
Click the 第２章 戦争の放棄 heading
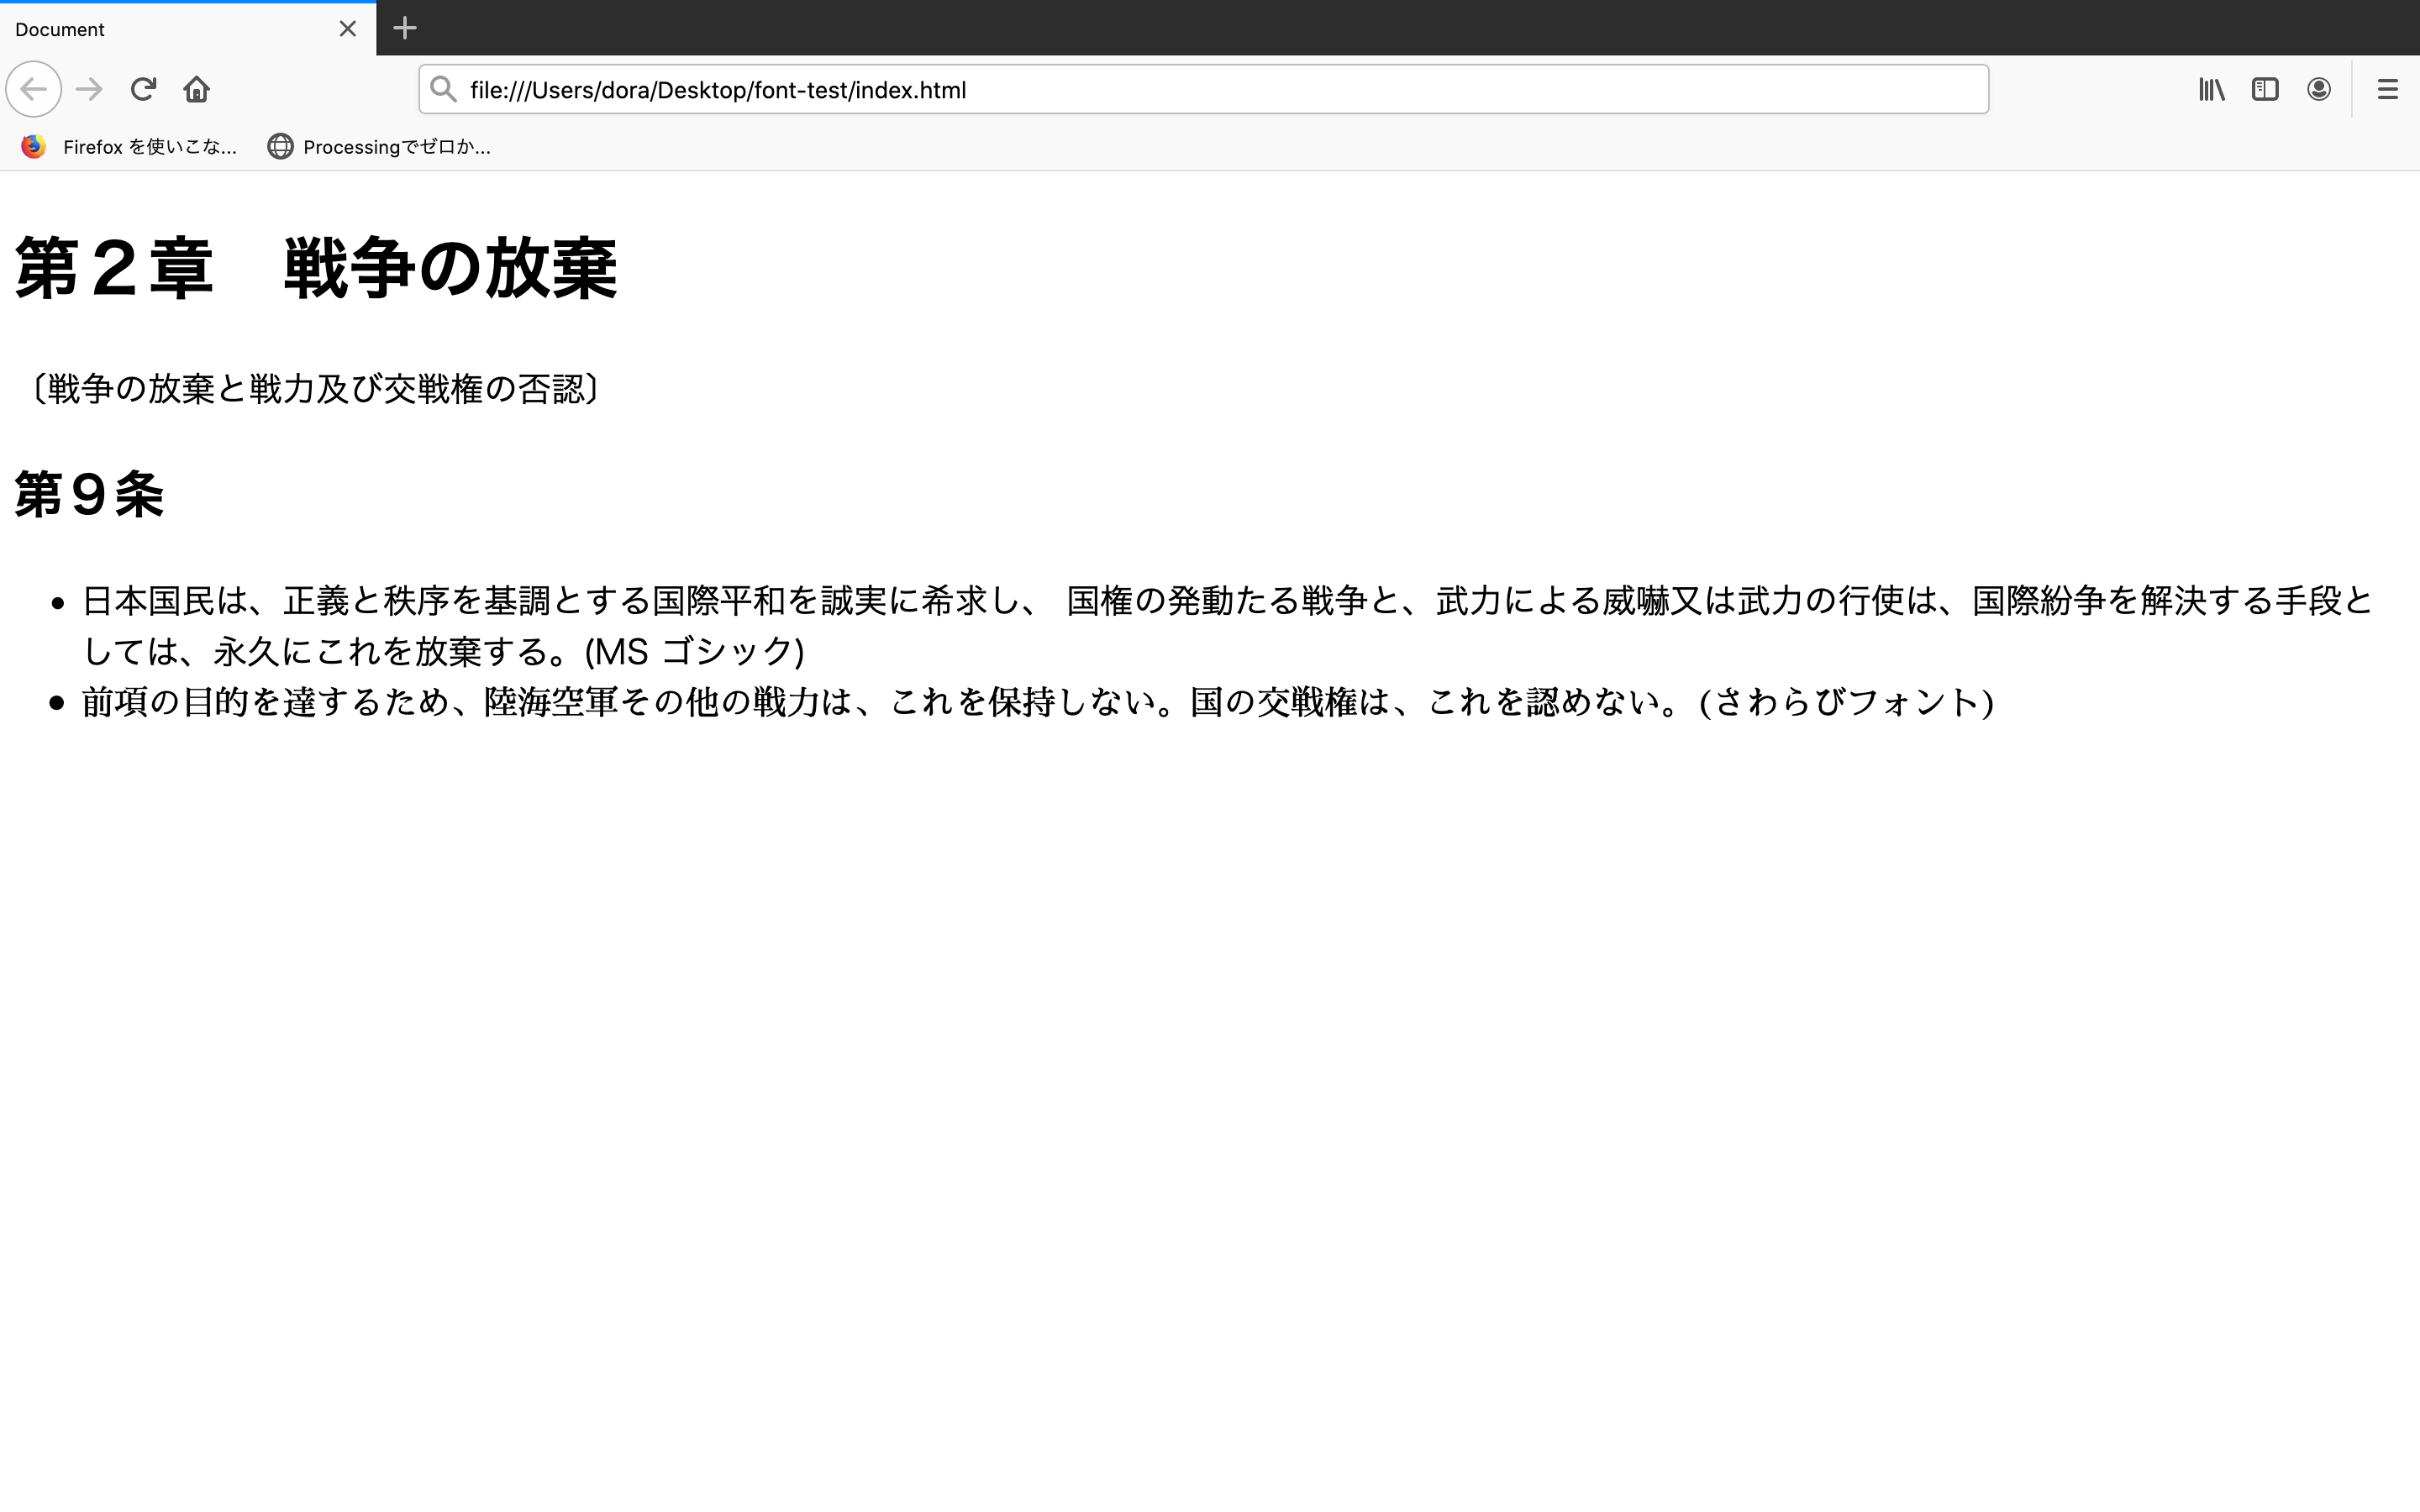[x=315, y=268]
